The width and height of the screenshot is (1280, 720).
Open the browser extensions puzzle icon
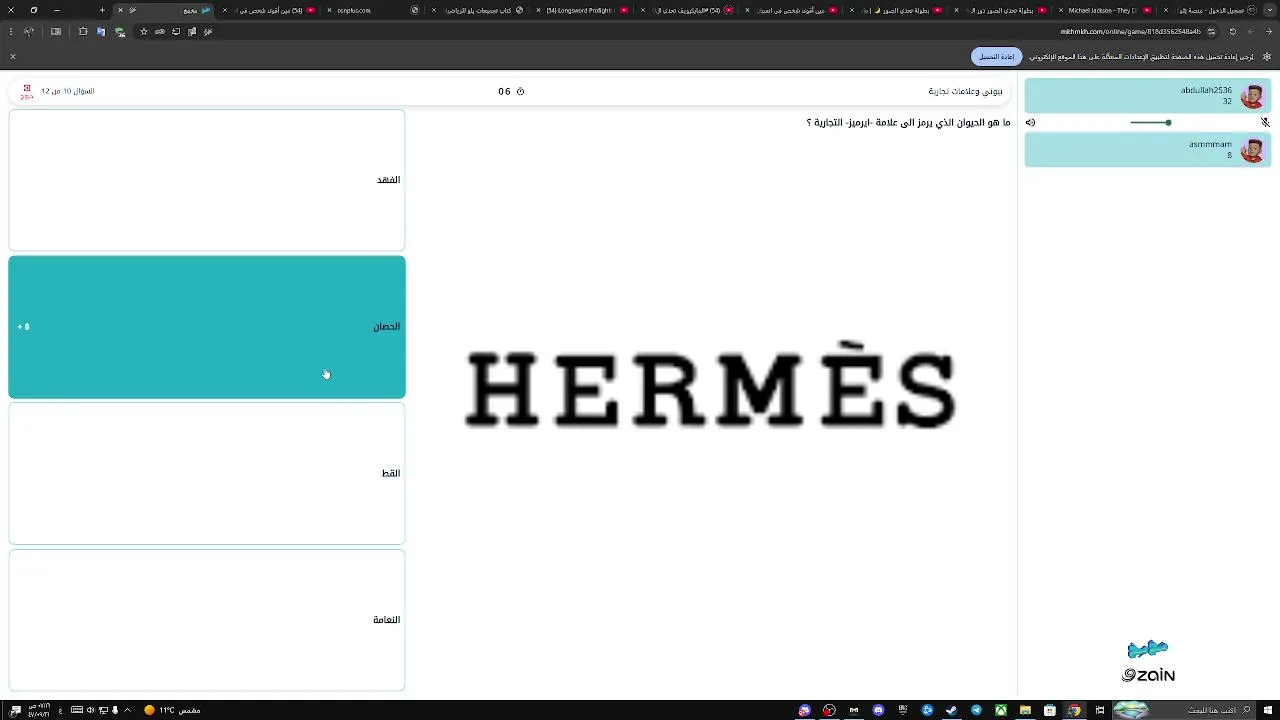(x=82, y=31)
